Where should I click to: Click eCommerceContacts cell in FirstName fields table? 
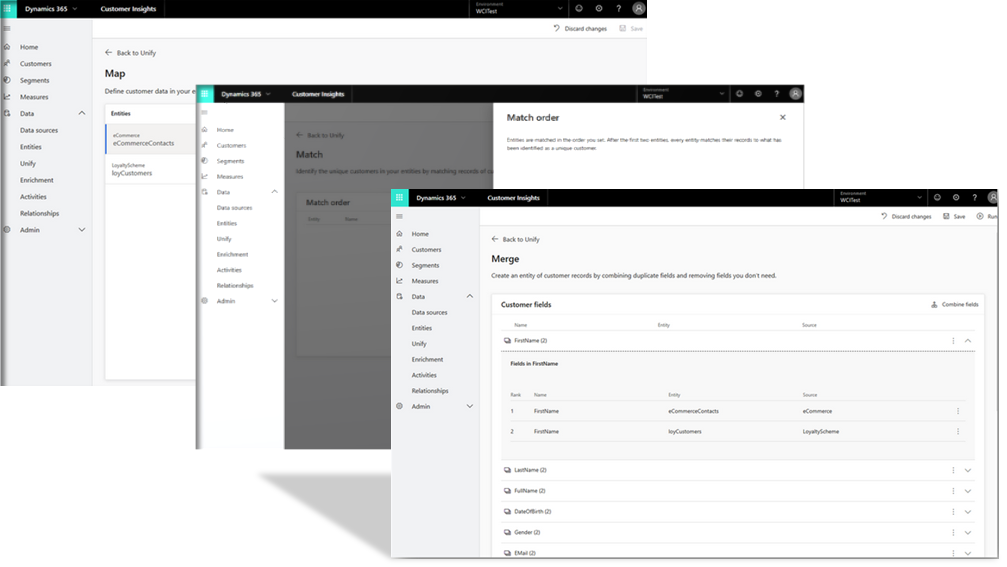(x=694, y=411)
